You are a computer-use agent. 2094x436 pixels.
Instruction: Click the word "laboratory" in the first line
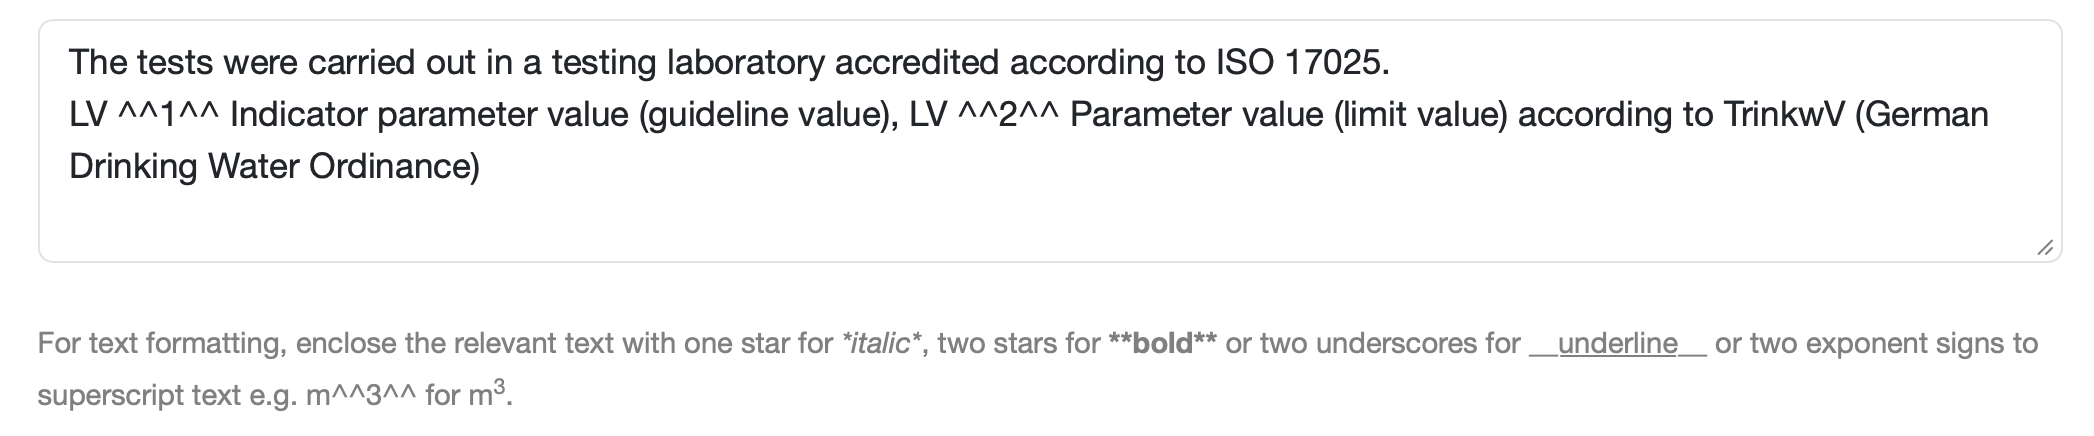745,63
